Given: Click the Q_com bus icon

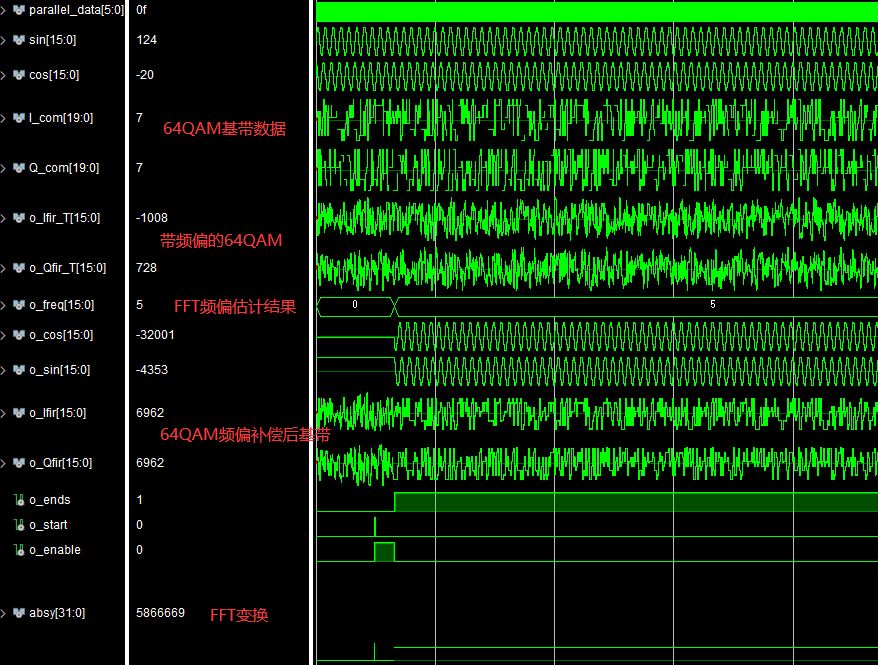Looking at the screenshot, I should pyautogui.click(x=19, y=168).
